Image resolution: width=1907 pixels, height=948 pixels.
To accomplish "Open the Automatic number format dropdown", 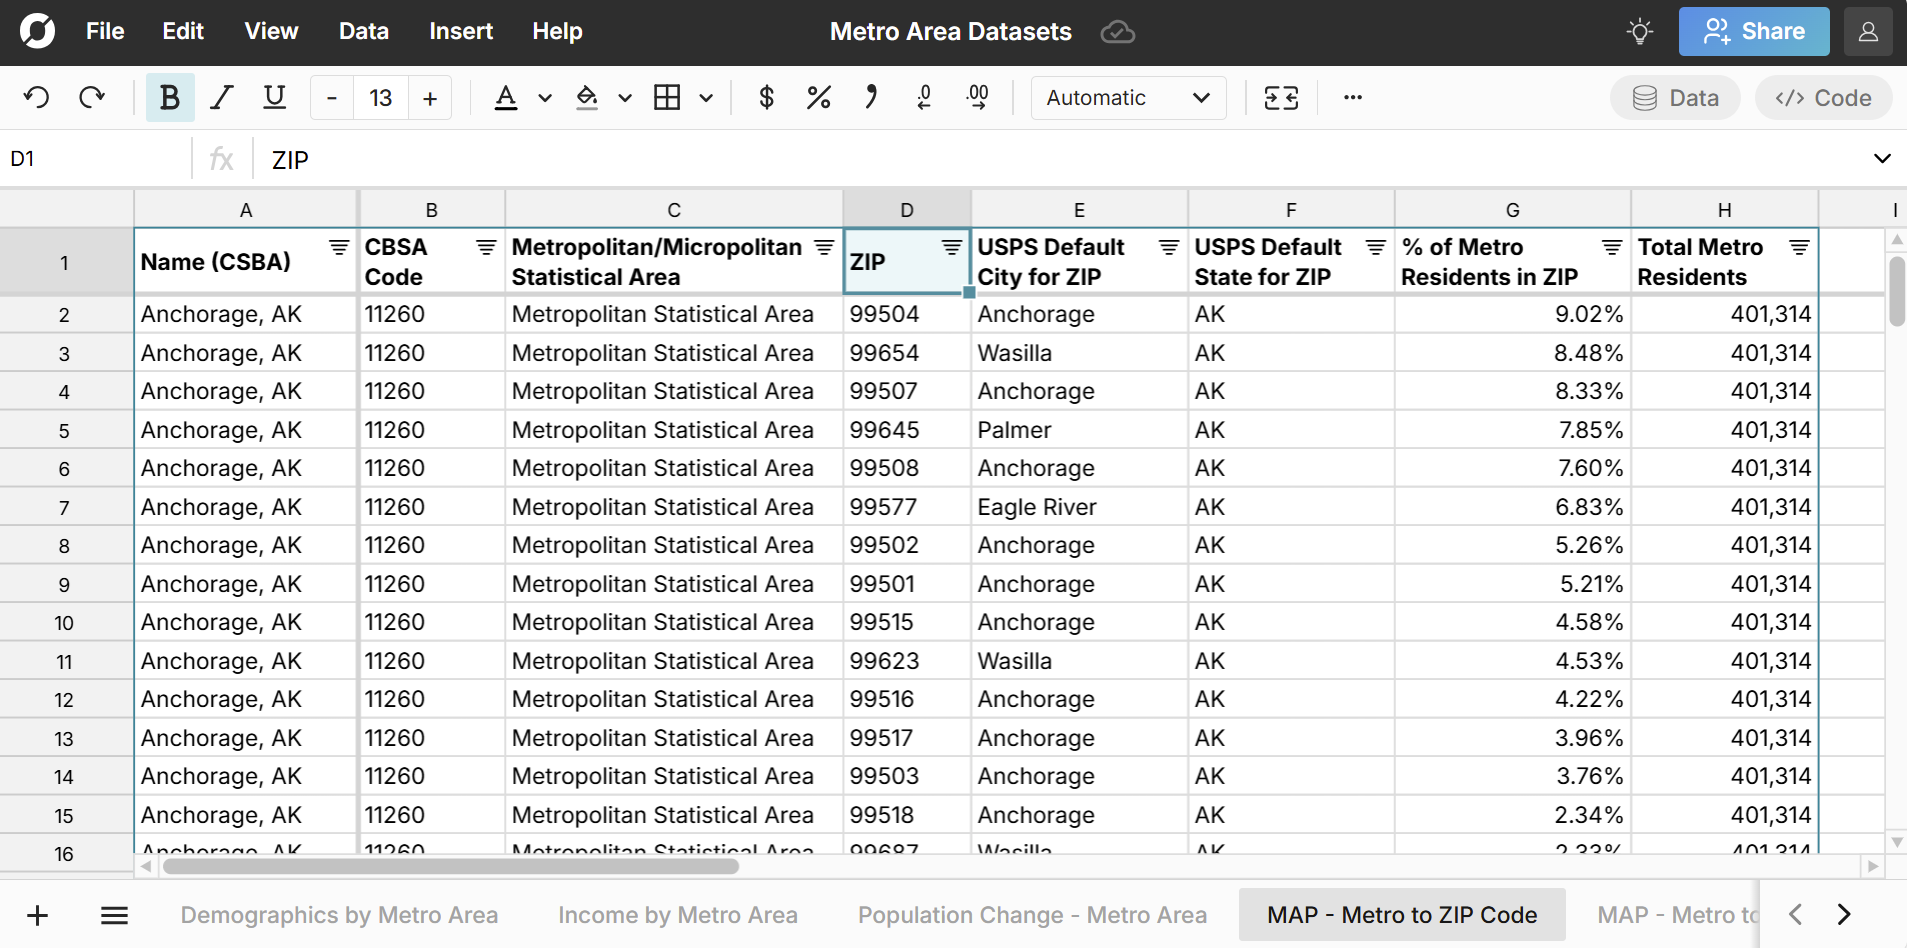I will (1127, 97).
